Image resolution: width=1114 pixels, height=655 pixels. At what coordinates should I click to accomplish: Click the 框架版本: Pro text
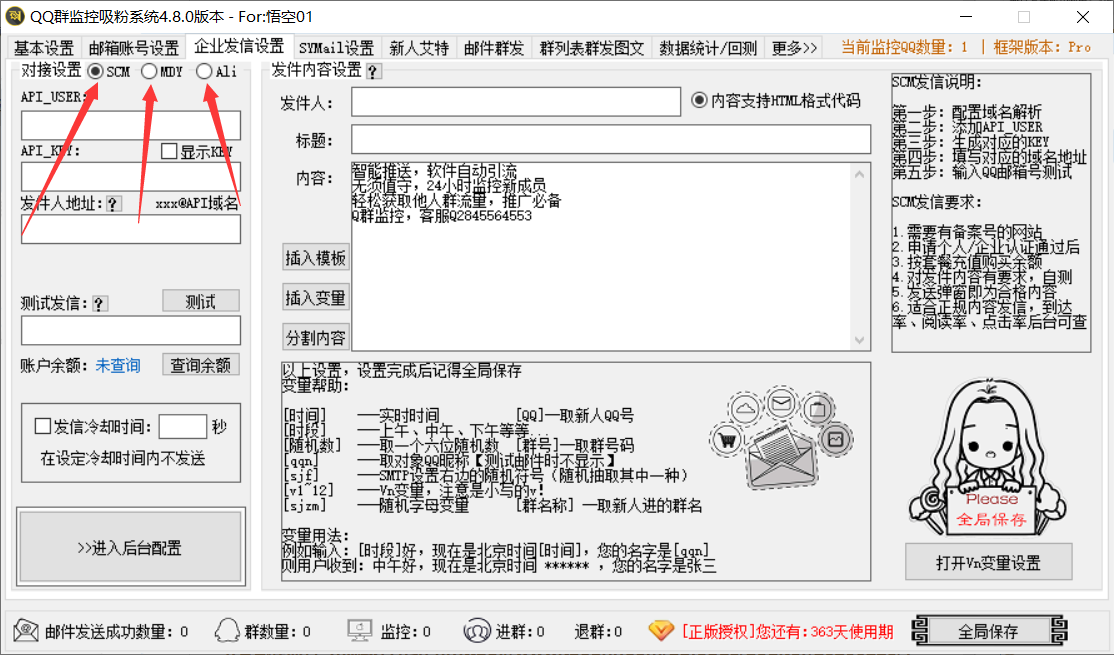(1042, 48)
